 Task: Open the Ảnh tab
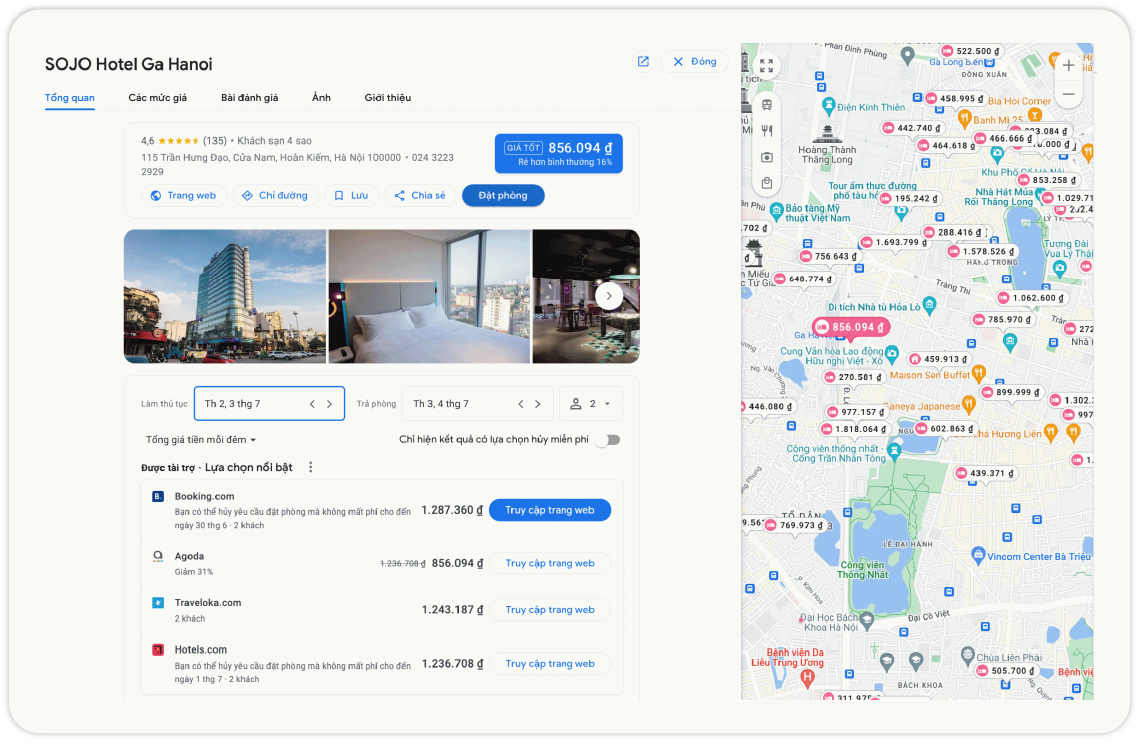click(x=322, y=98)
